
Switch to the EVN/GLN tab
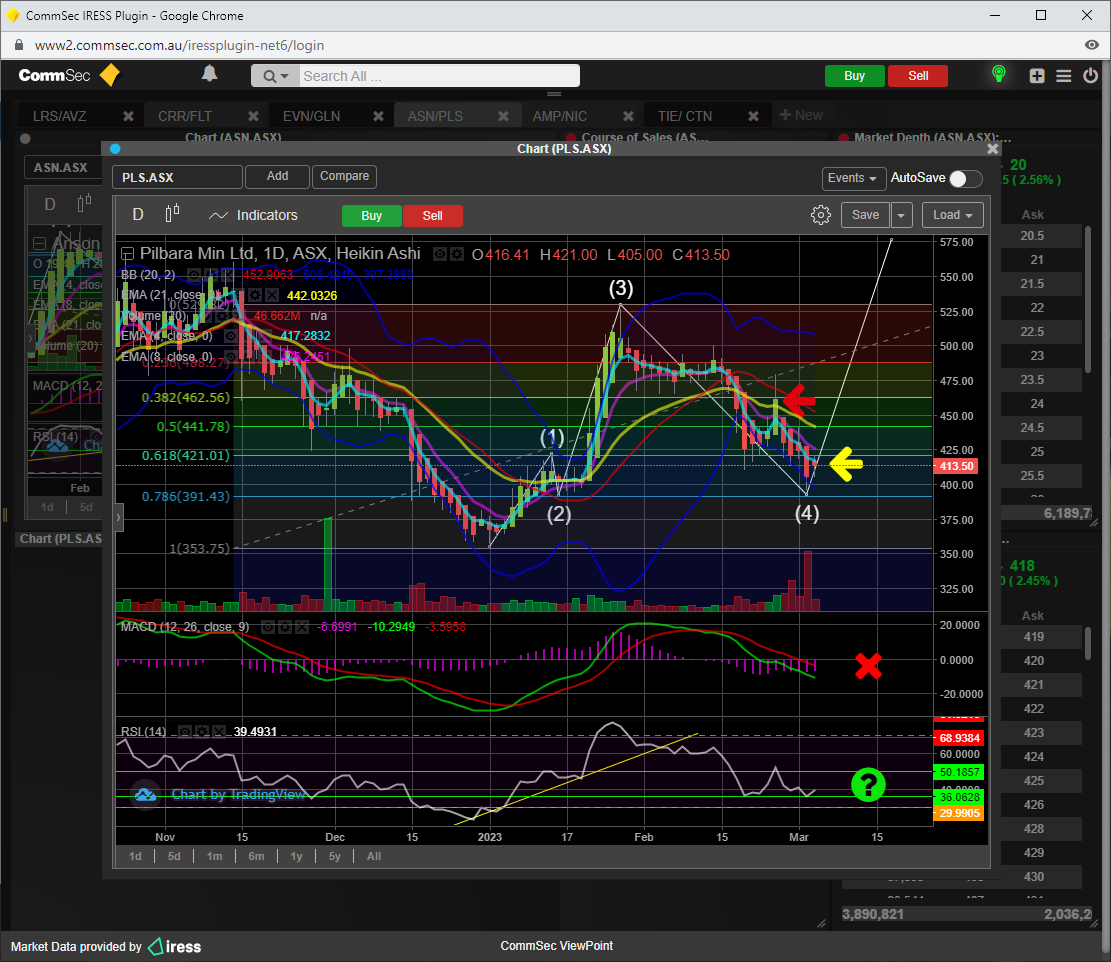tap(312, 116)
